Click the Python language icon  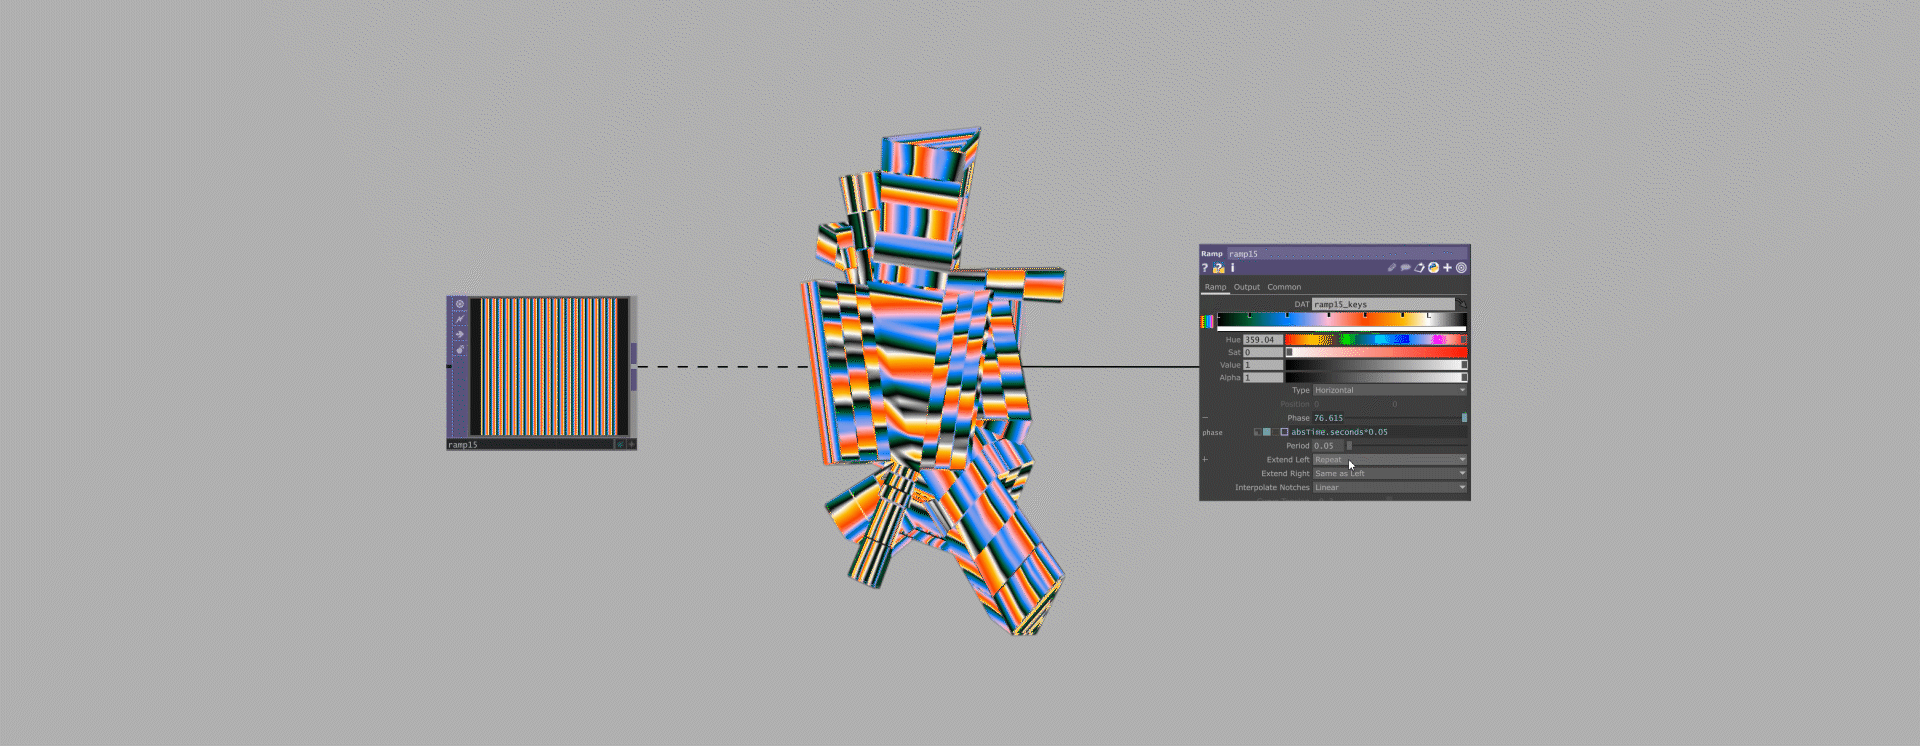1433,268
